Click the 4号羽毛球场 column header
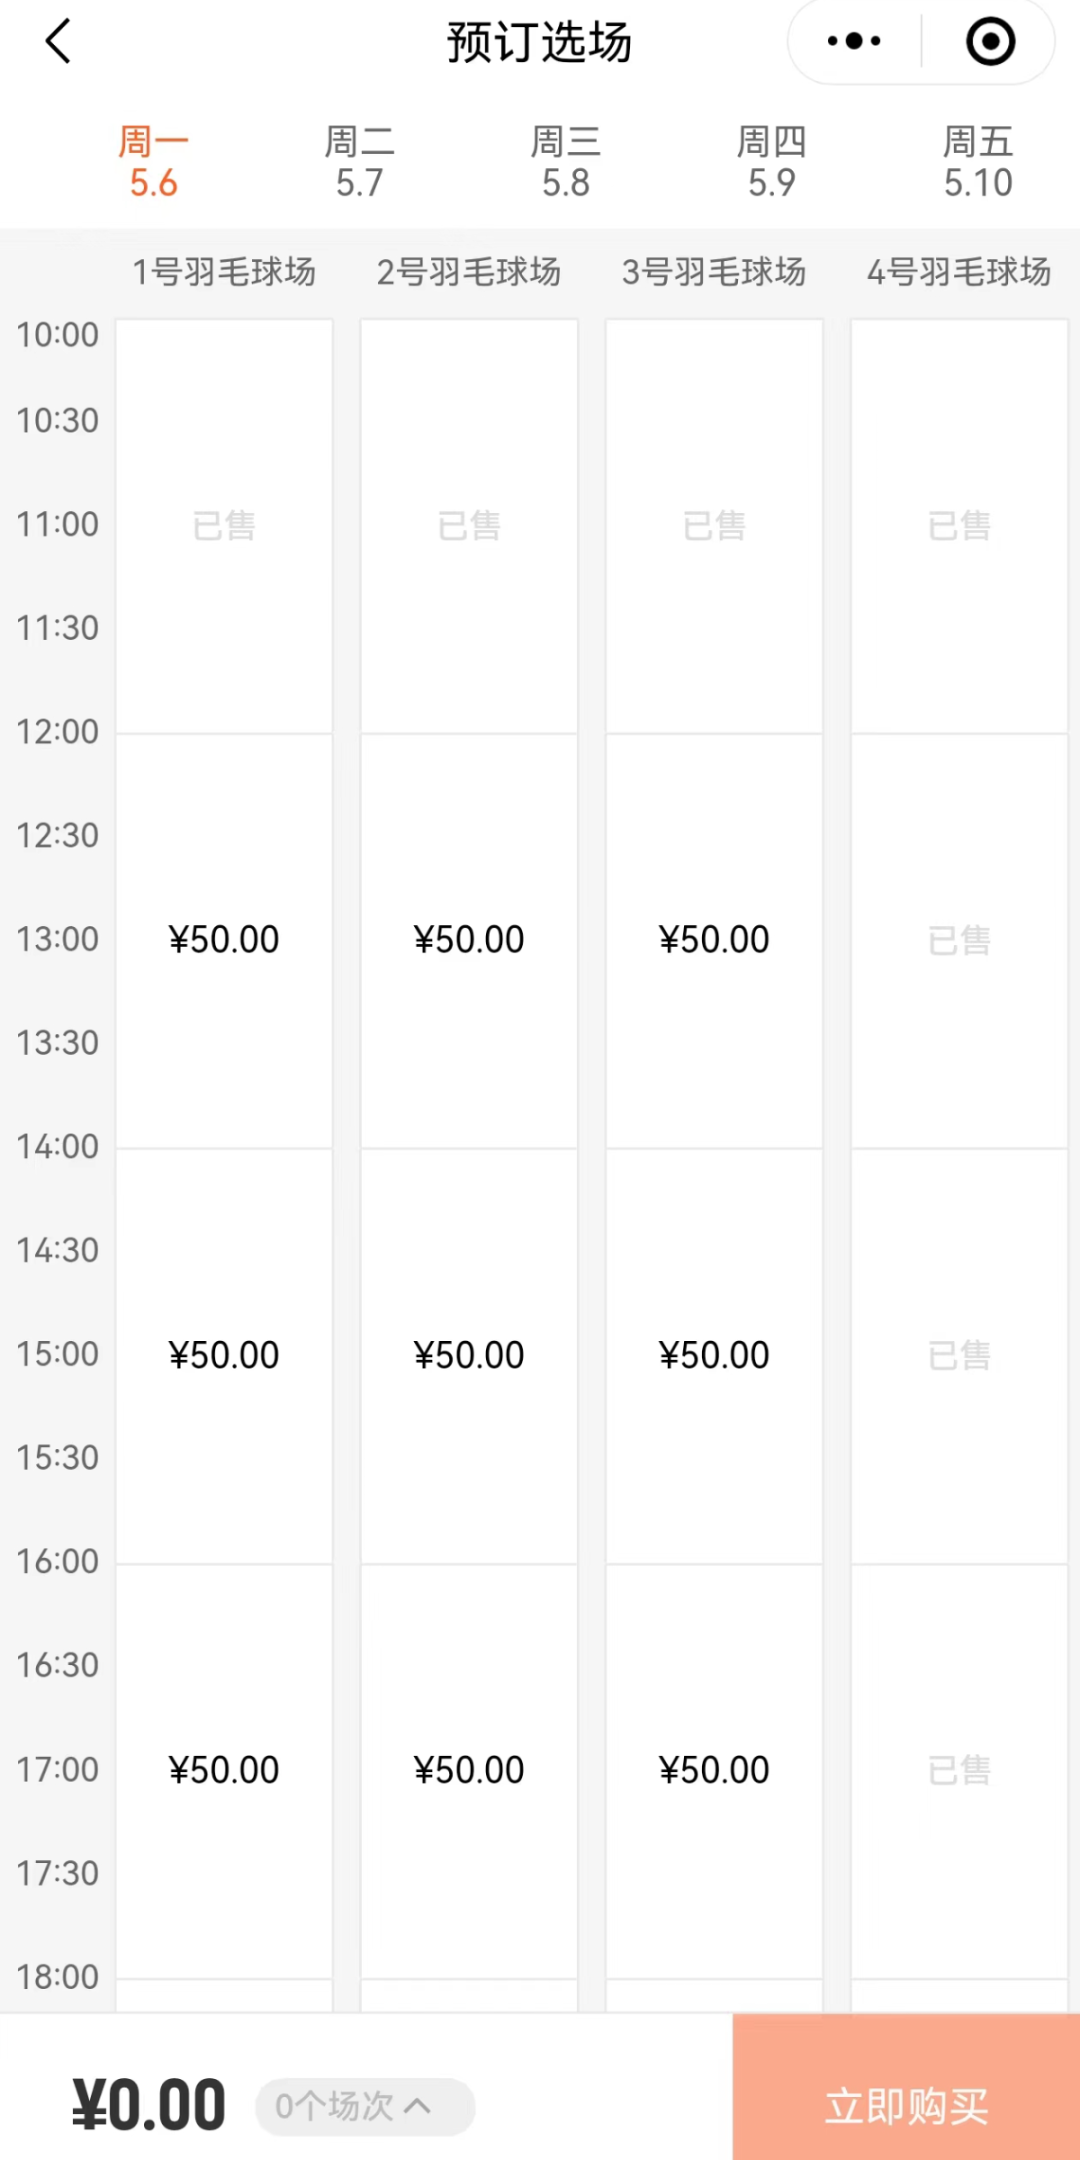 959,272
